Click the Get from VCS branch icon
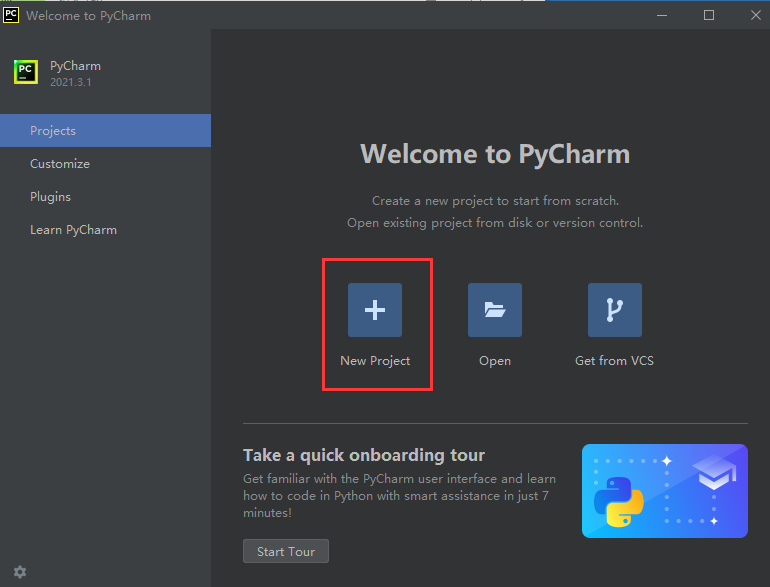The height and width of the screenshot is (587, 770). [x=614, y=310]
